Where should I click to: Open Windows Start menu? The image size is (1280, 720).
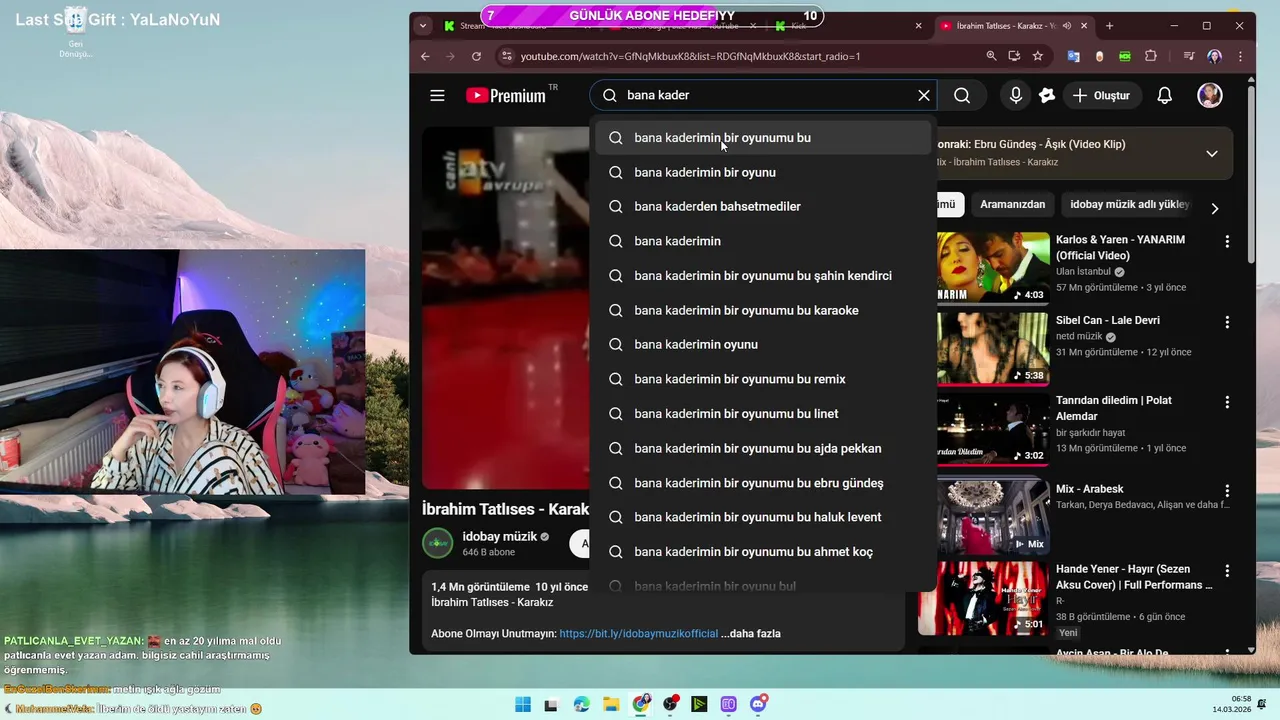pos(523,704)
